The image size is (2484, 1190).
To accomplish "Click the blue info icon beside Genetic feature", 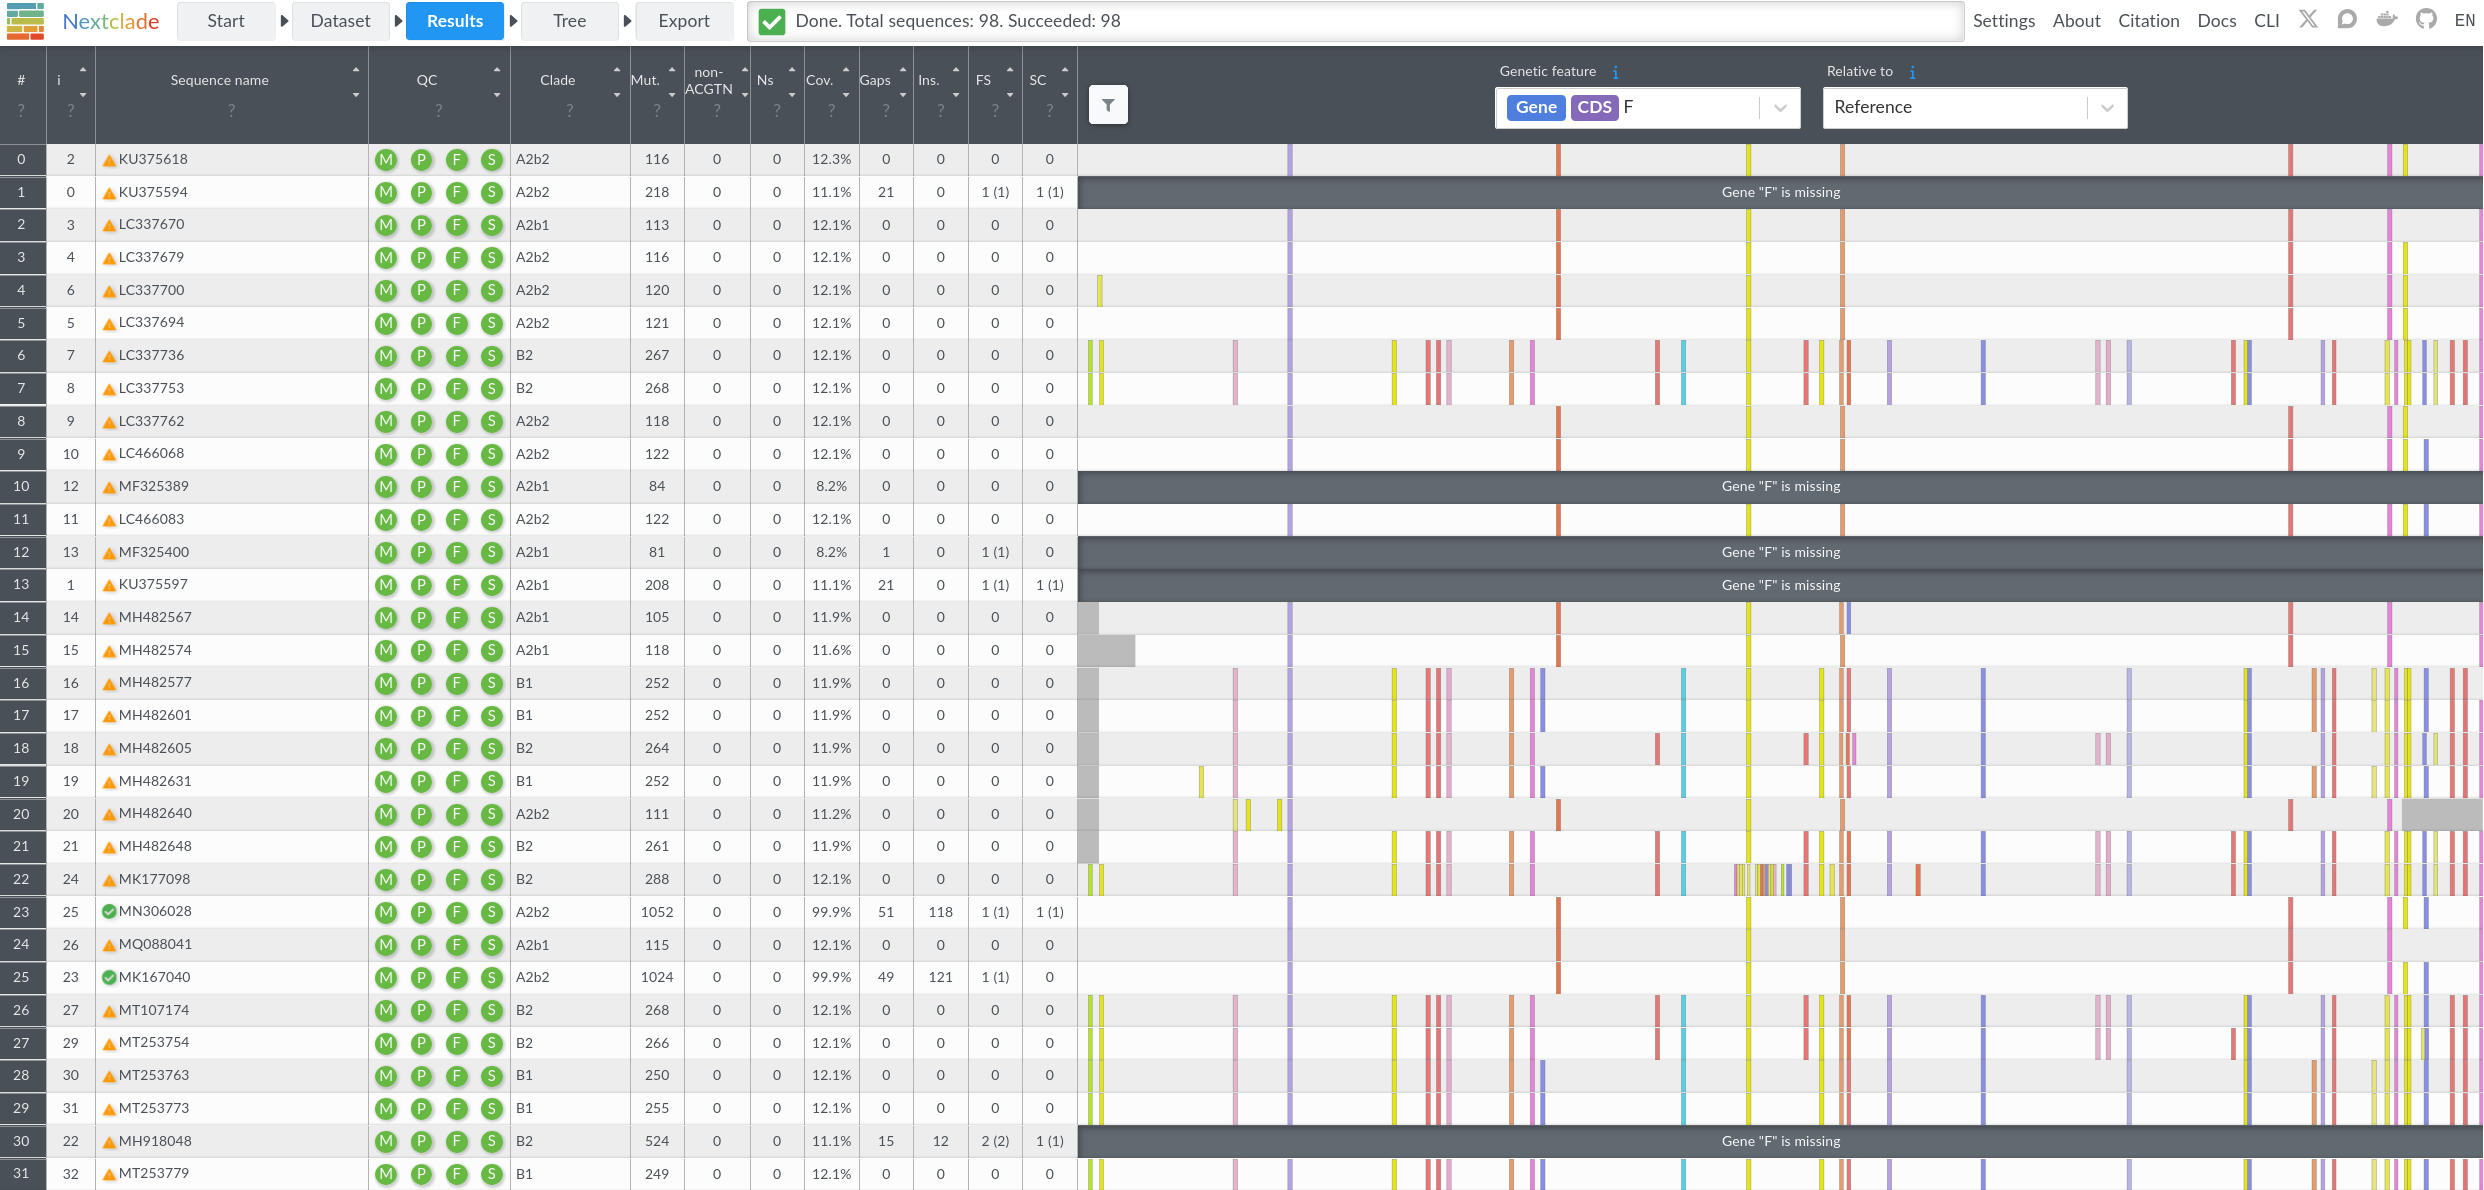I will tap(1615, 72).
